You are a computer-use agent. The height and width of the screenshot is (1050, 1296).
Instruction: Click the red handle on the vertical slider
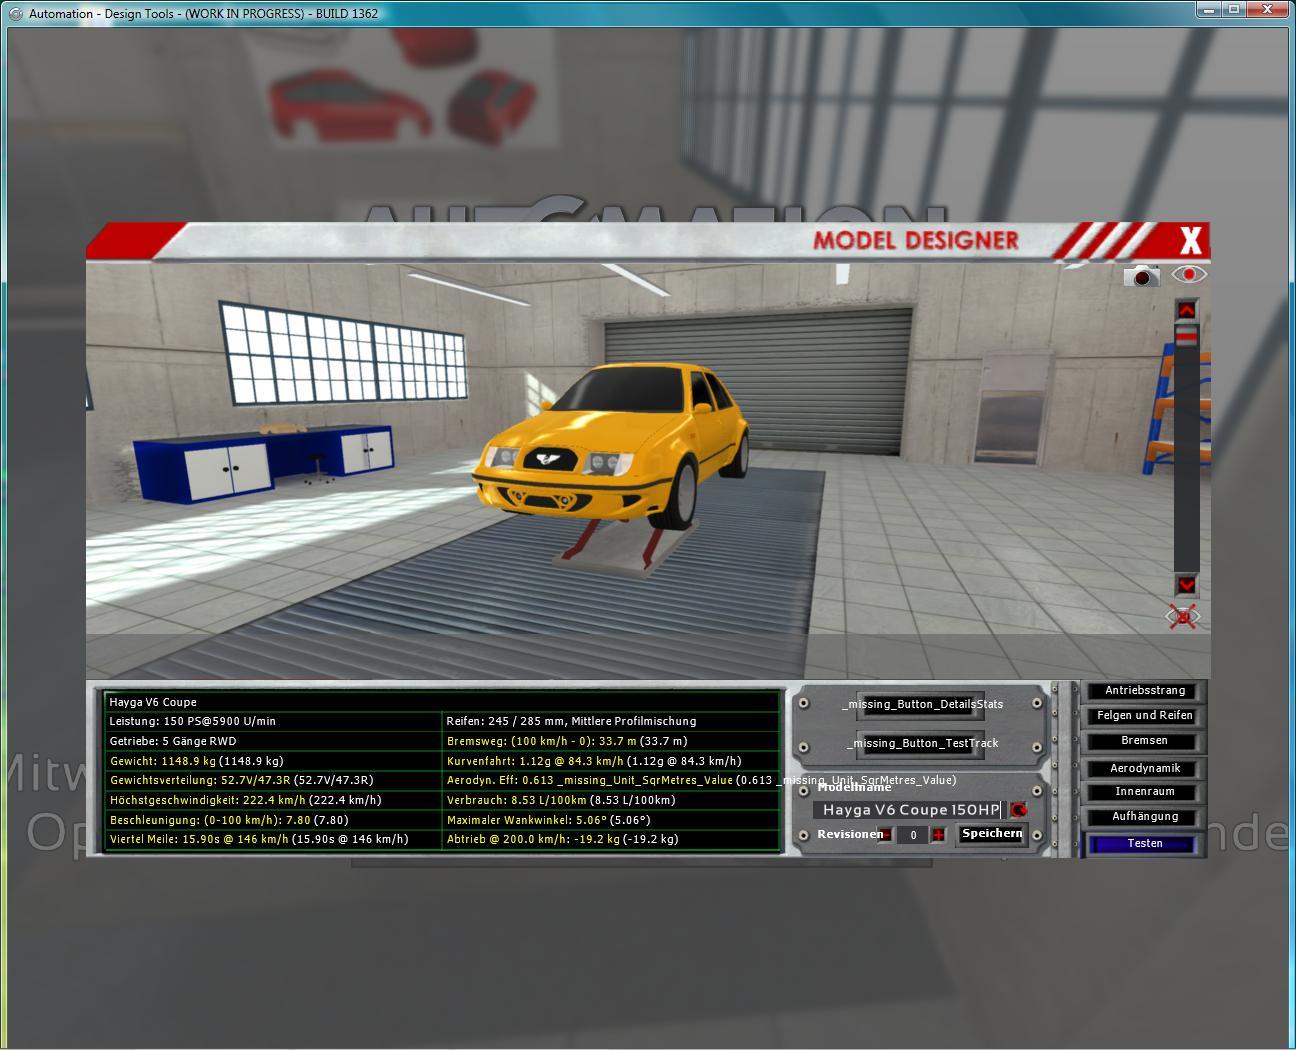click(1186, 338)
